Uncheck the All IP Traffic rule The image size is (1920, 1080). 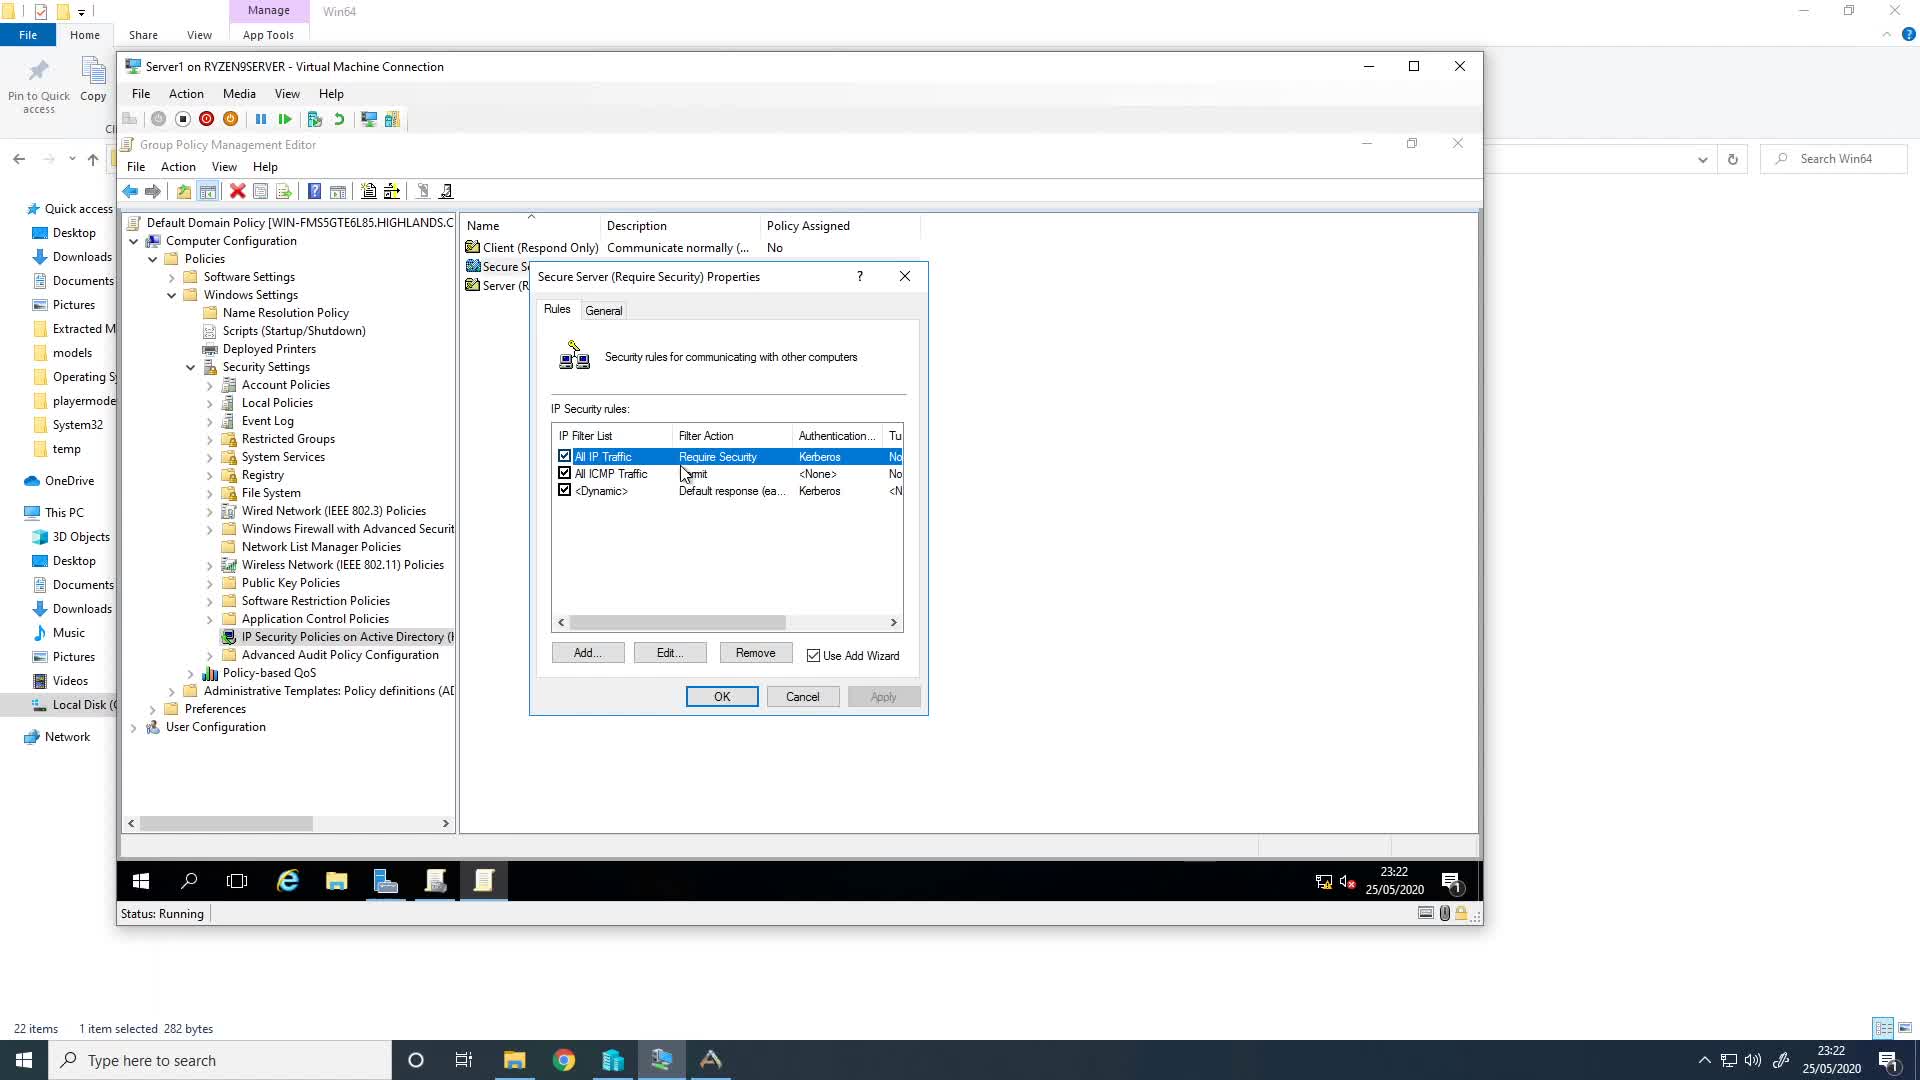pos(565,456)
